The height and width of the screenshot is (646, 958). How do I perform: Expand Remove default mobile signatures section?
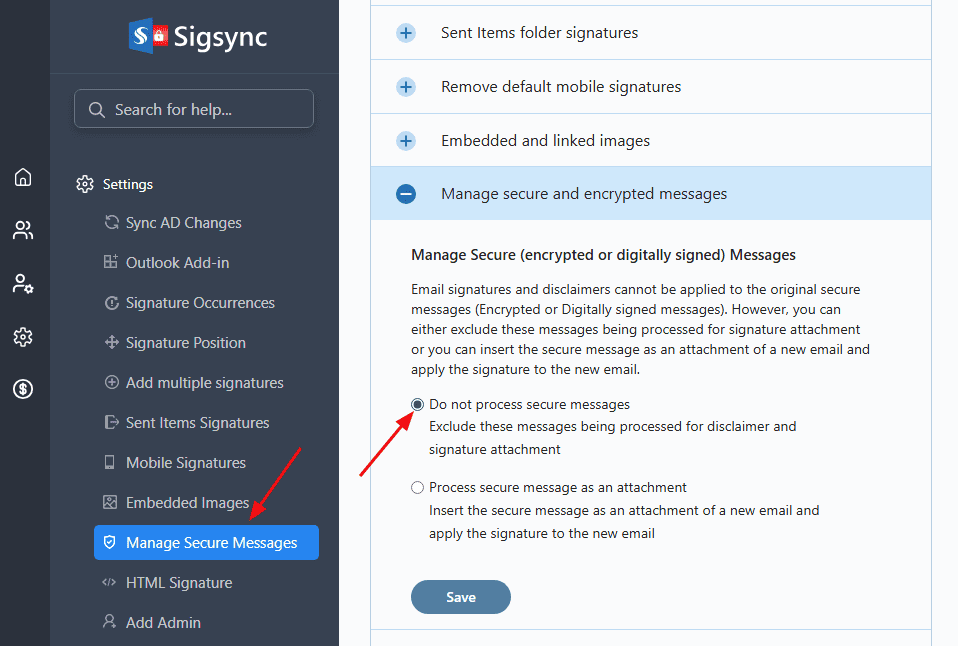pos(406,87)
